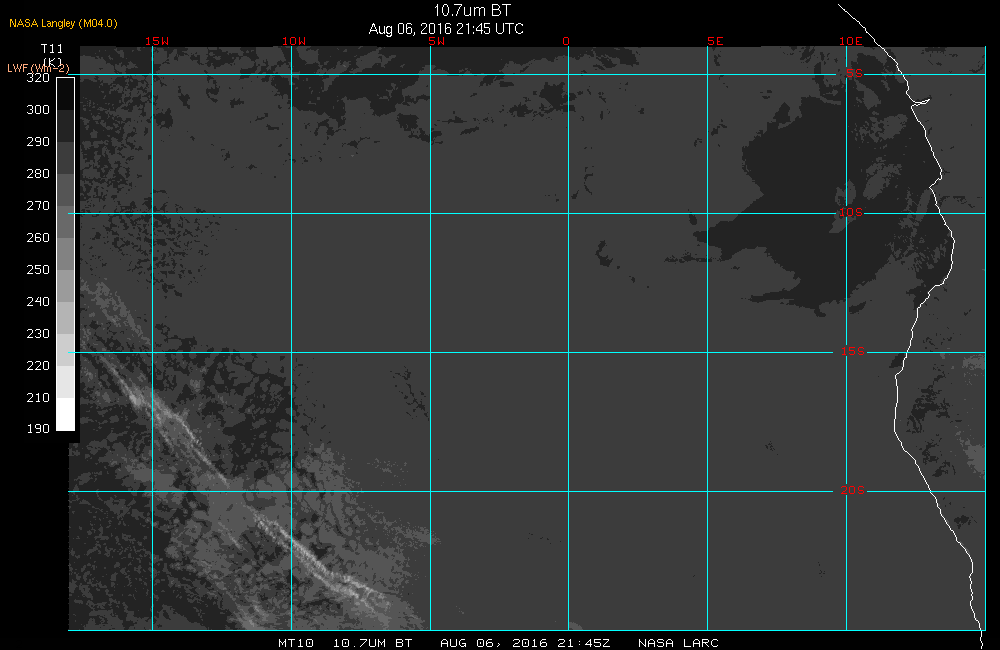
Task: Click the 210 value on the colorbar scale
Action: pos(38,397)
